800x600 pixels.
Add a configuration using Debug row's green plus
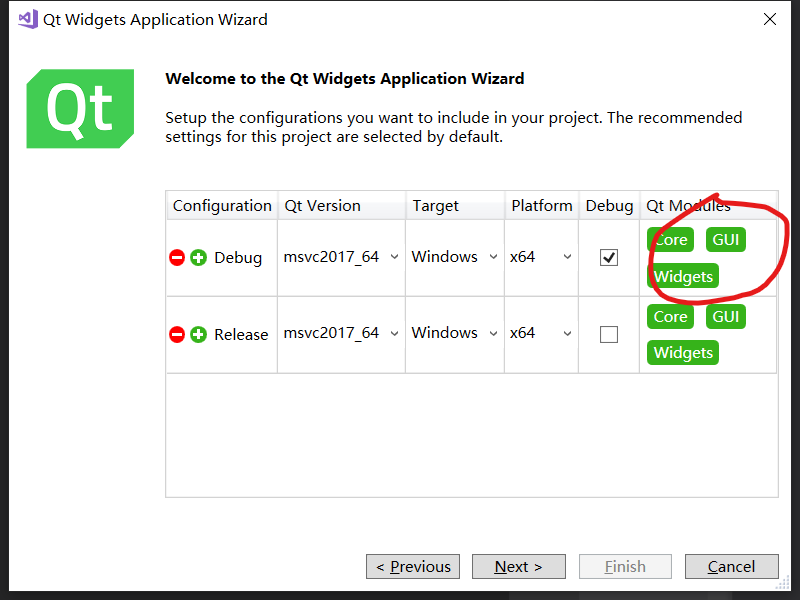coord(198,258)
